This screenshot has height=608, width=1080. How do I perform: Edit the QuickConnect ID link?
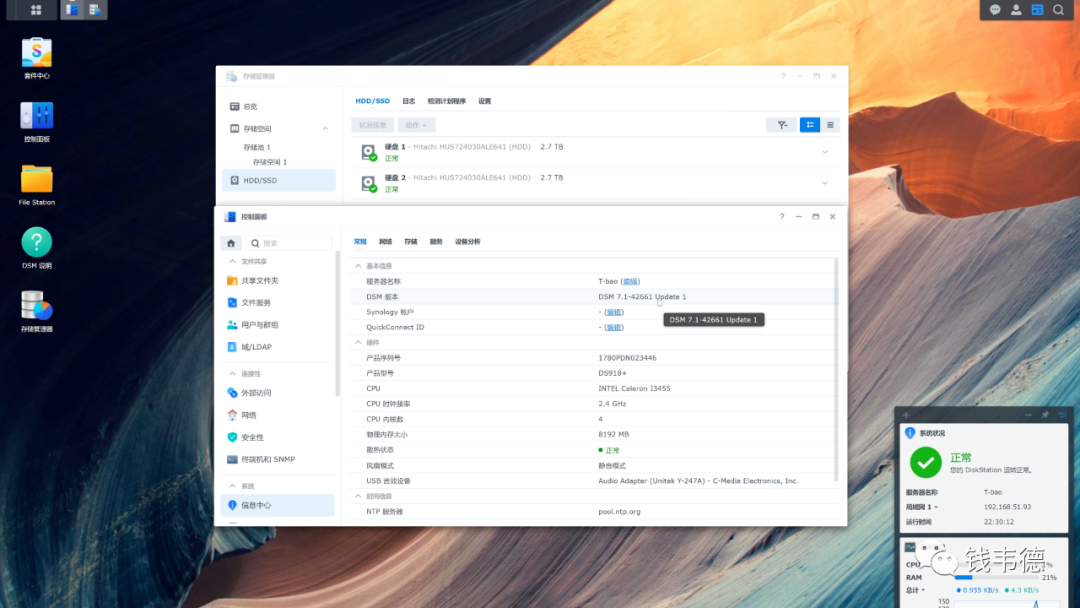pyautogui.click(x=614, y=327)
